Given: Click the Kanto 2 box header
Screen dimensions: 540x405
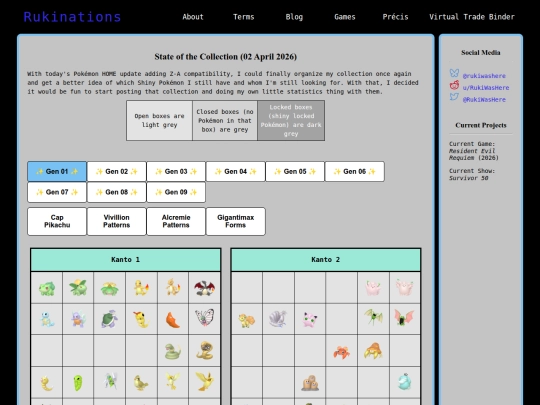Looking at the screenshot, I should pyautogui.click(x=326, y=260).
